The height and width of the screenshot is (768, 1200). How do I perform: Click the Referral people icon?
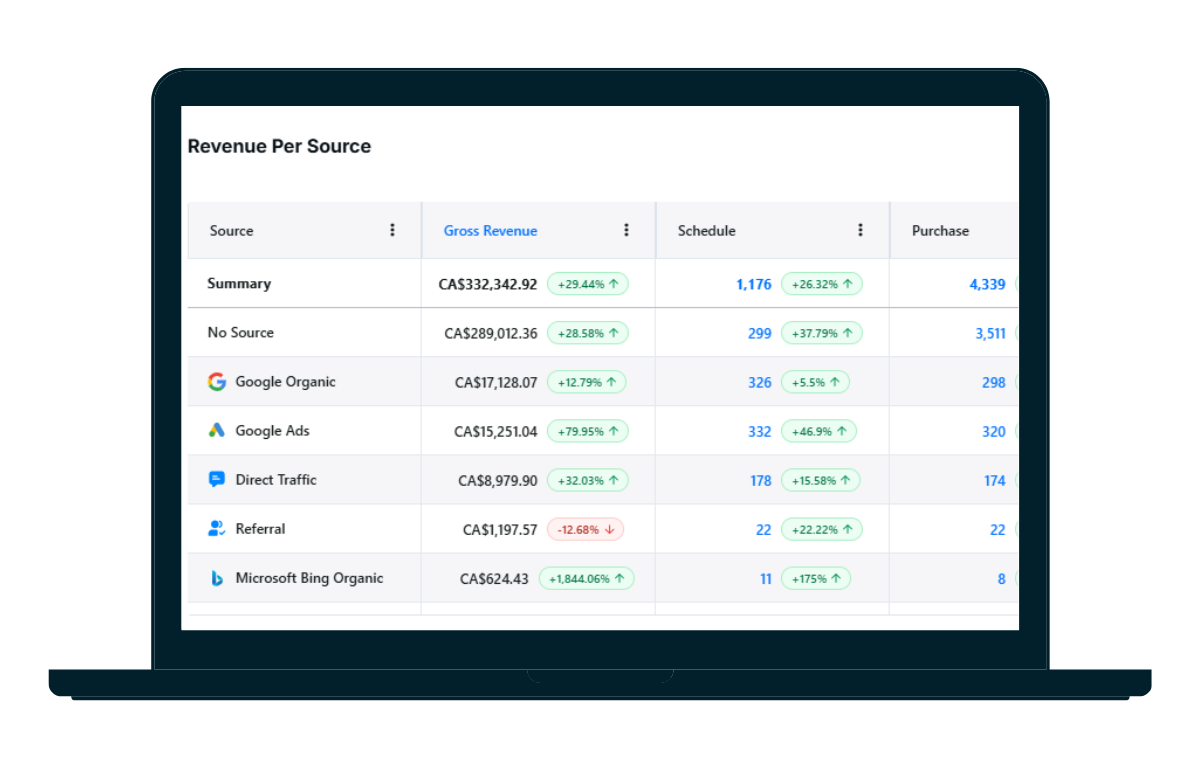click(x=216, y=528)
